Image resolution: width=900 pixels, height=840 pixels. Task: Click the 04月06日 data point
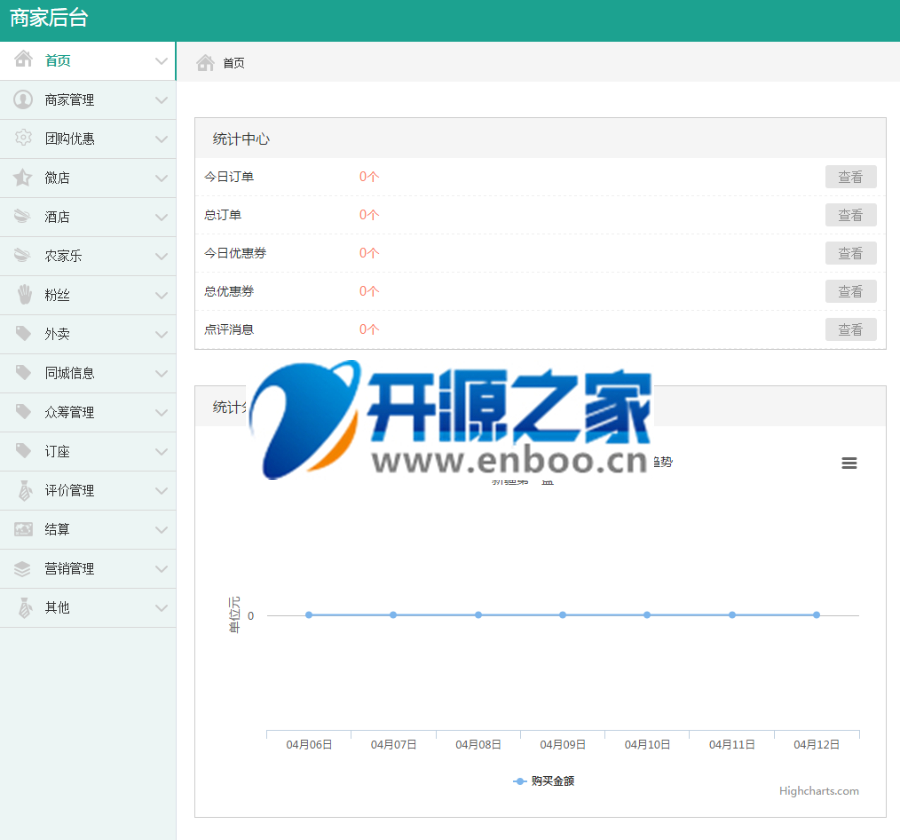[309, 615]
